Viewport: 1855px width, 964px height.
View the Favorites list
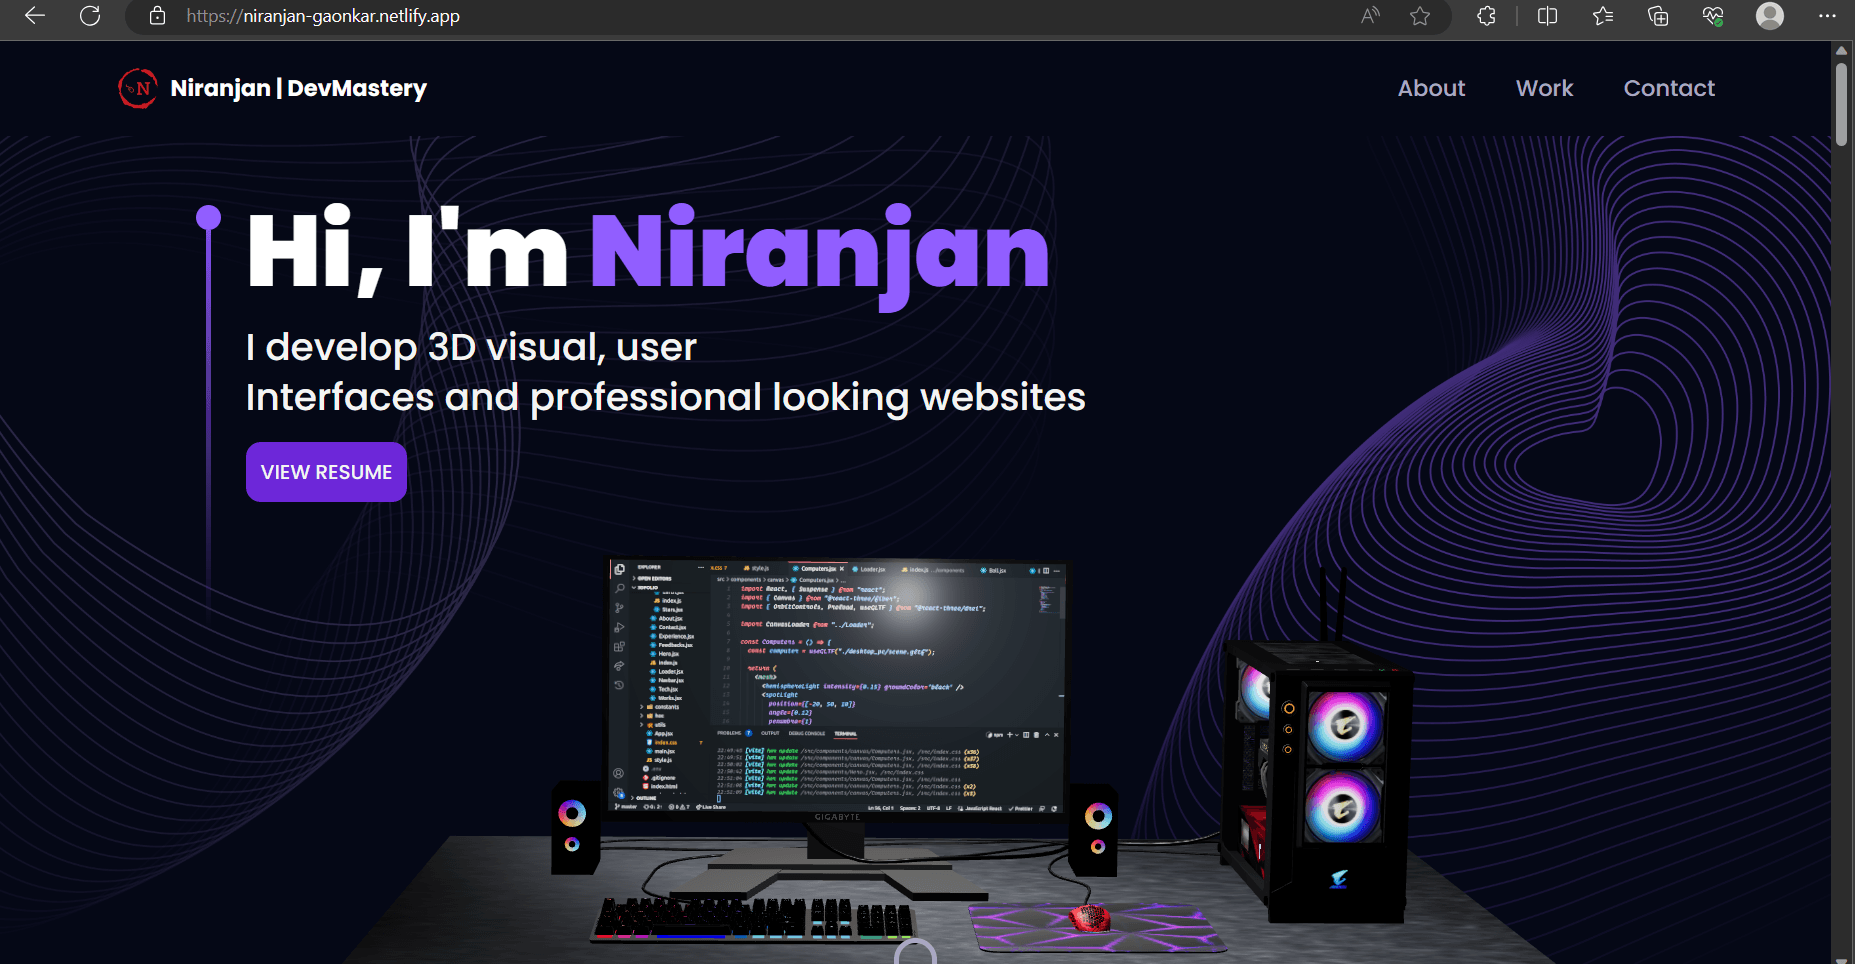coord(1602,16)
